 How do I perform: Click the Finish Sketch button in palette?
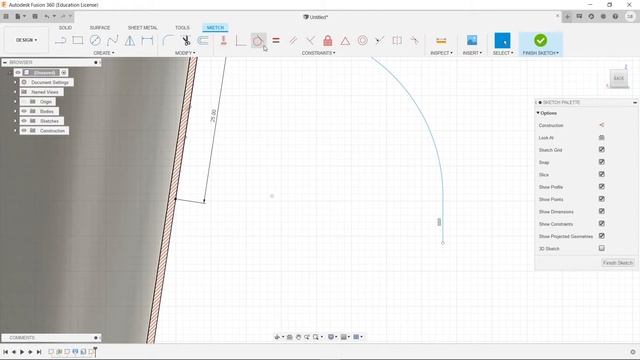coord(618,262)
